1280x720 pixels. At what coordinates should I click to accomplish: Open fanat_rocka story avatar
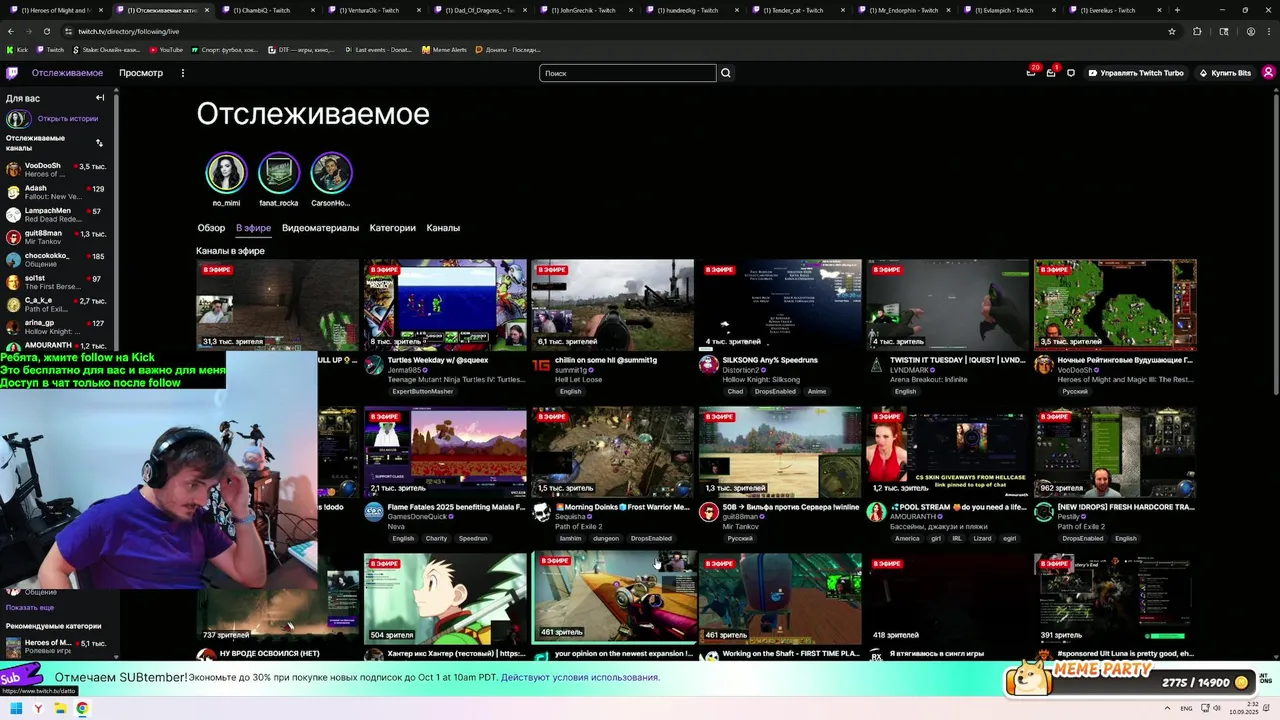click(278, 173)
